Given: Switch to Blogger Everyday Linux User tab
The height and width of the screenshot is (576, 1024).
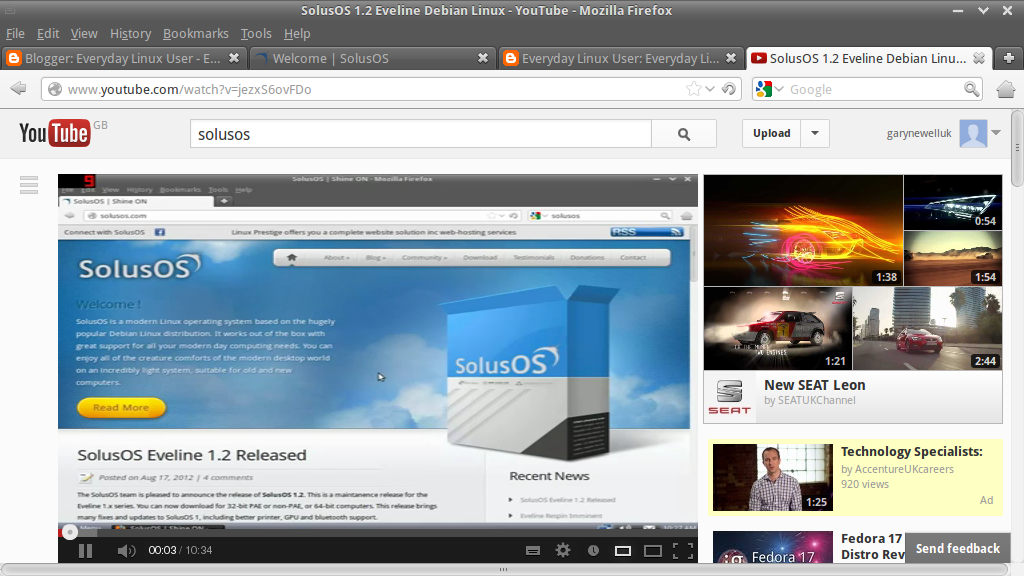Looking at the screenshot, I should 124,58.
